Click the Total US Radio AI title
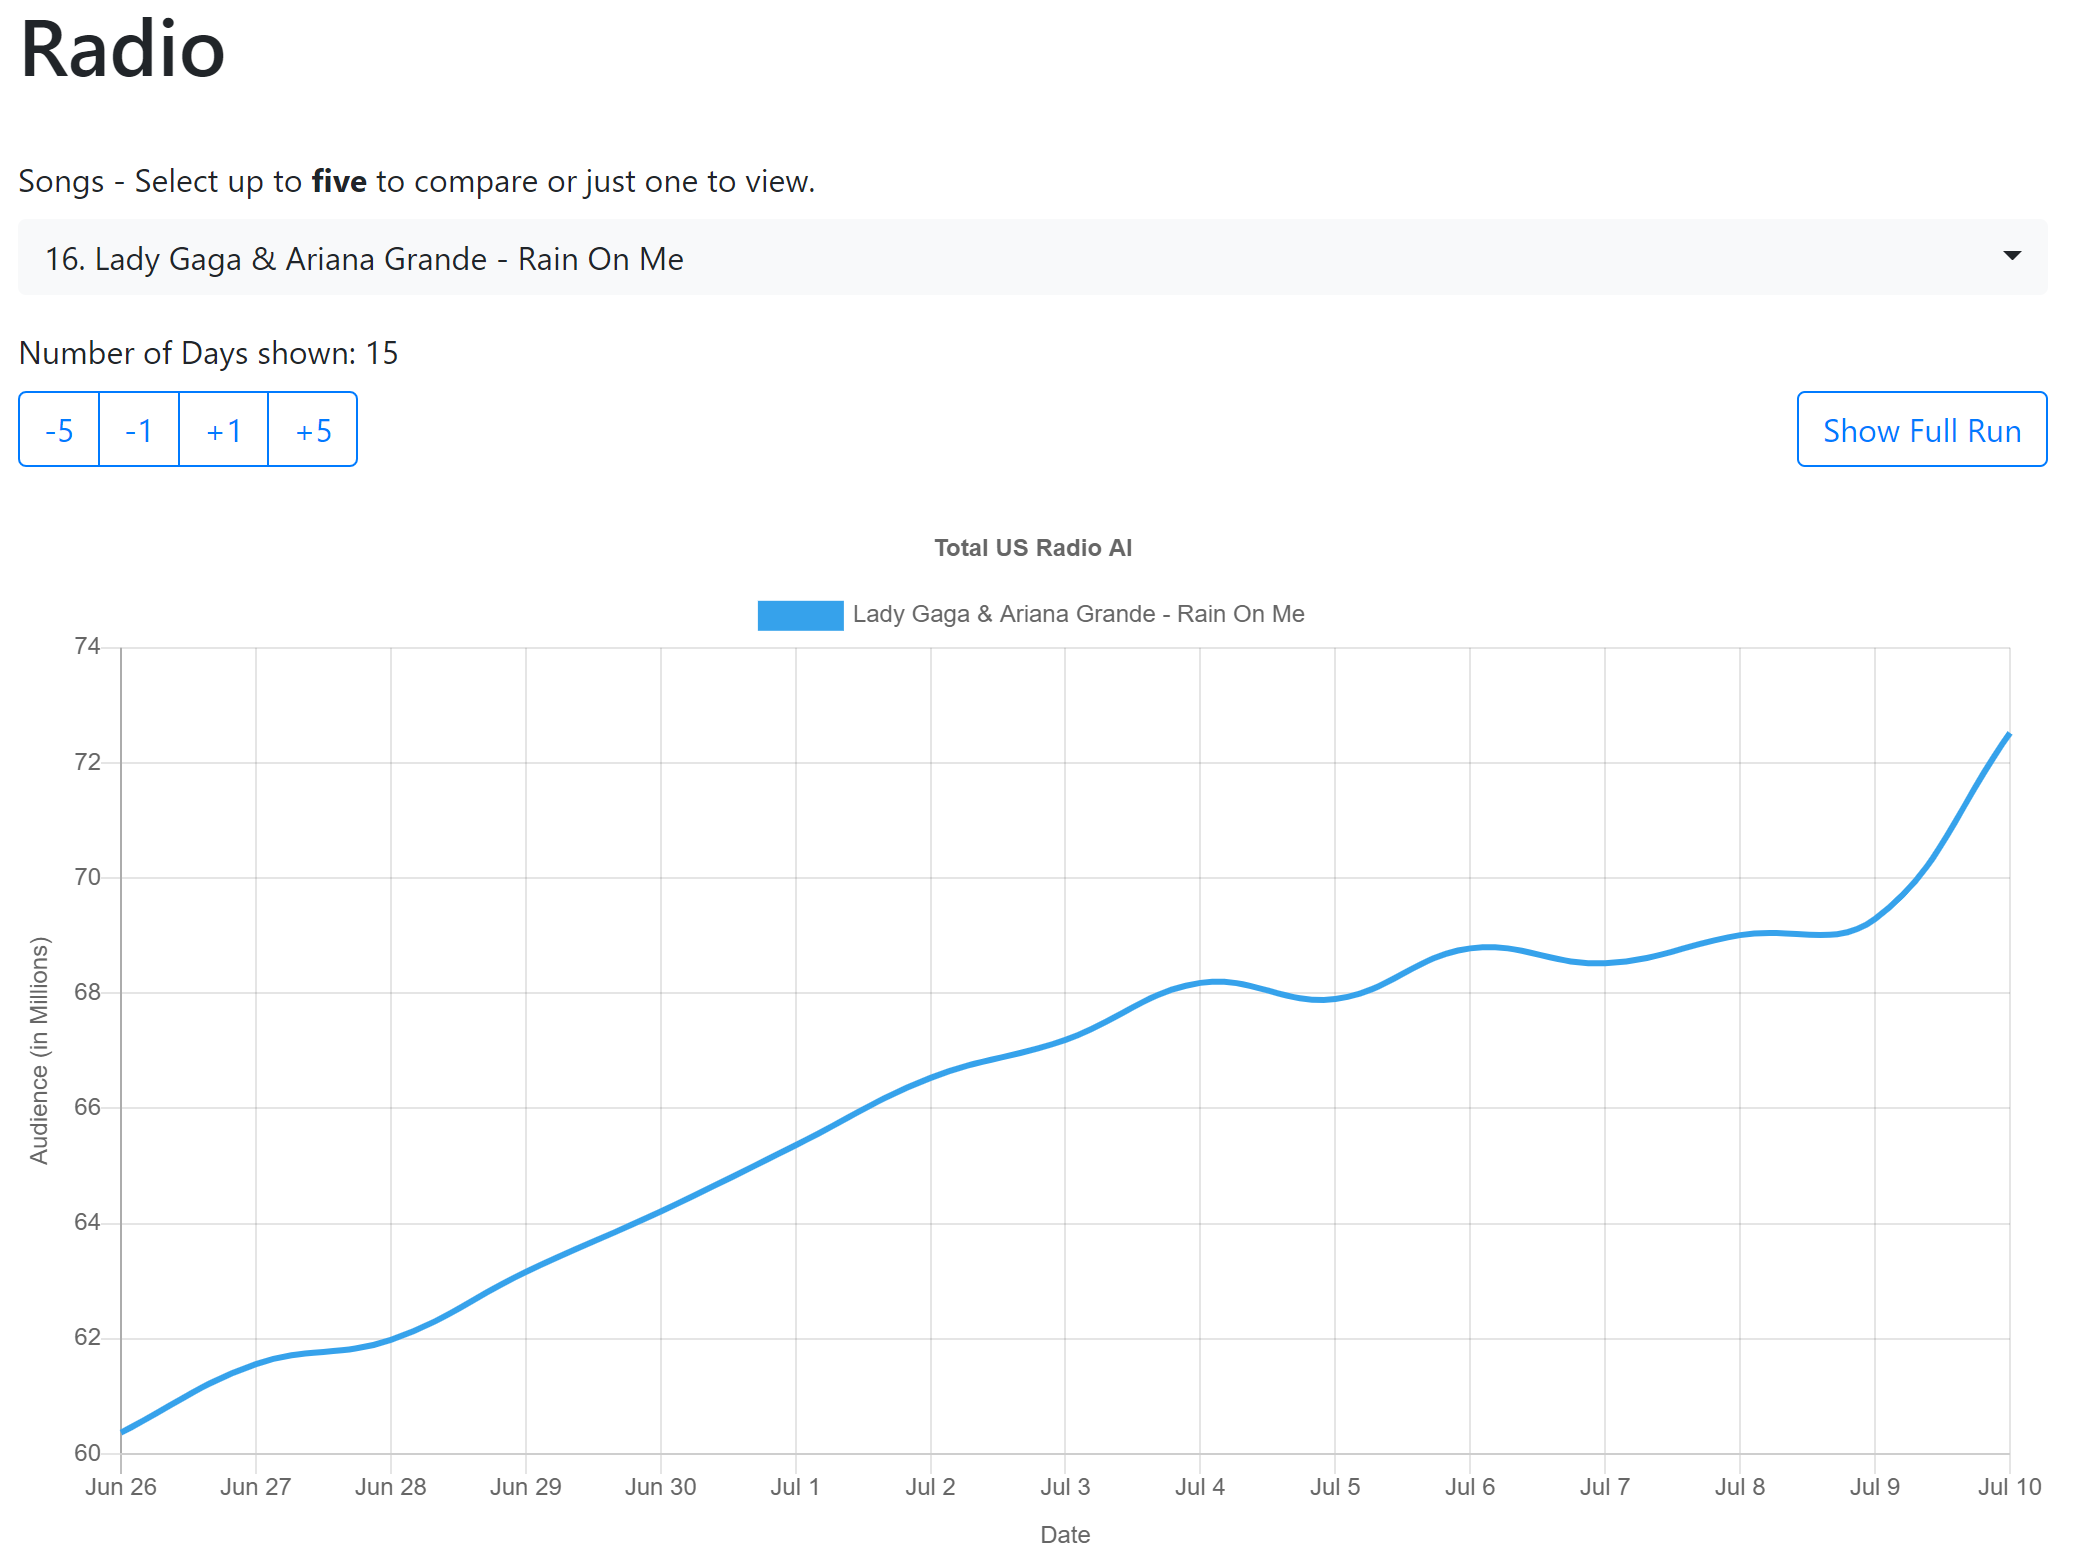The image size is (2098, 1557). coord(1032,548)
